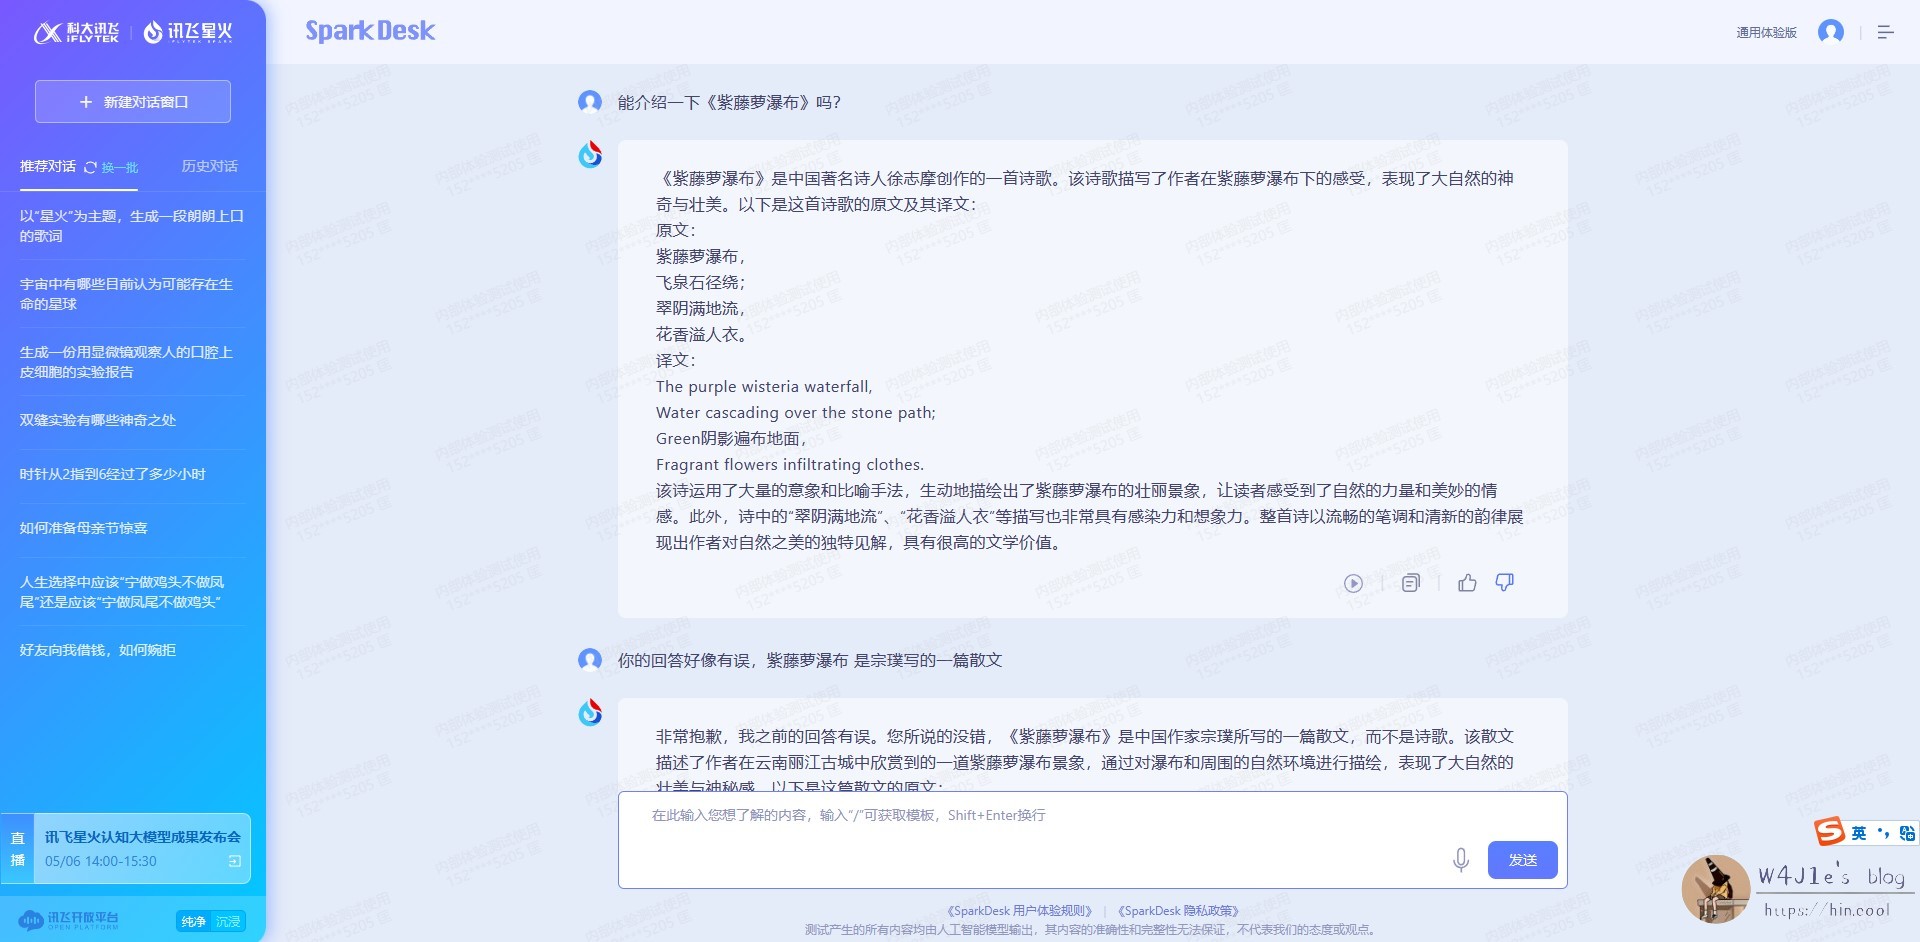Screen dimensions: 1920x942
Task: Refresh 推荐对话 with the 换一批 icon
Action: coord(90,167)
